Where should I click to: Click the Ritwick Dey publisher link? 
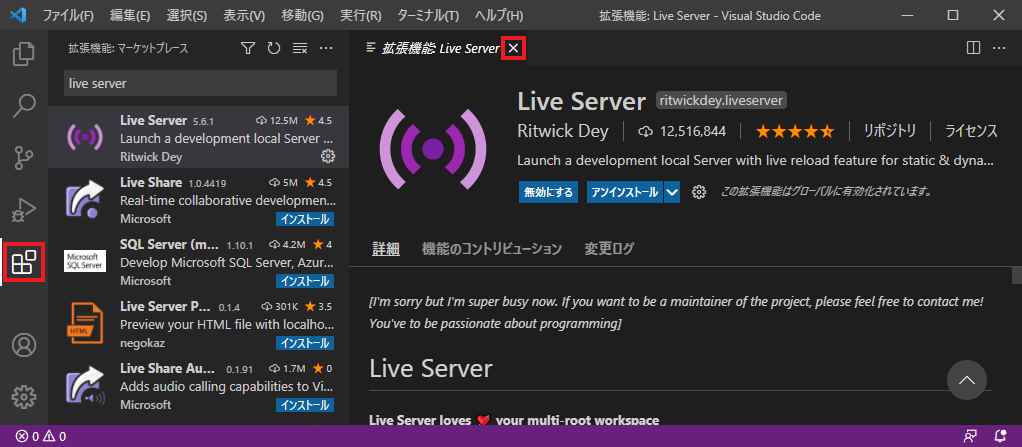click(x=562, y=131)
